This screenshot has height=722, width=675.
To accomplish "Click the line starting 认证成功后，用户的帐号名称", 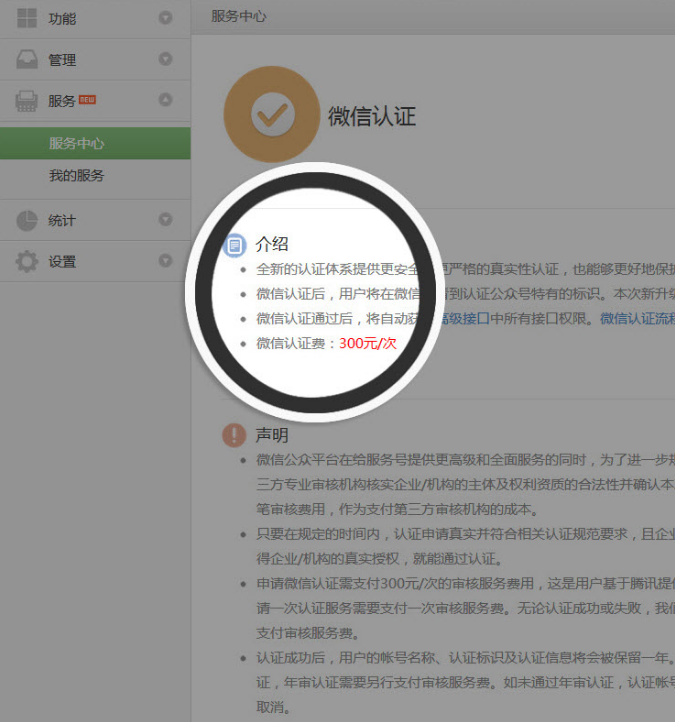I will [466, 658].
